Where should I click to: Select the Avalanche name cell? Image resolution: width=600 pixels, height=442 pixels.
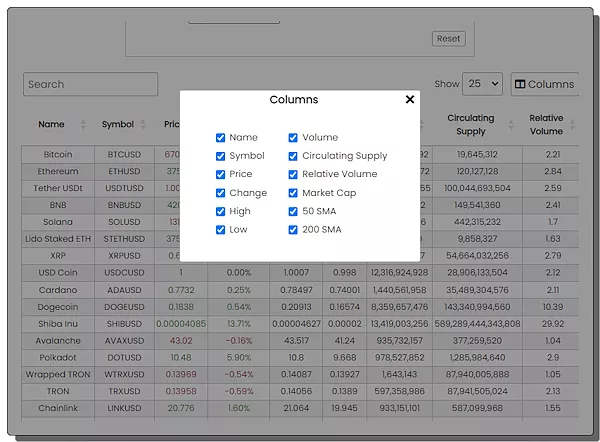pos(58,341)
